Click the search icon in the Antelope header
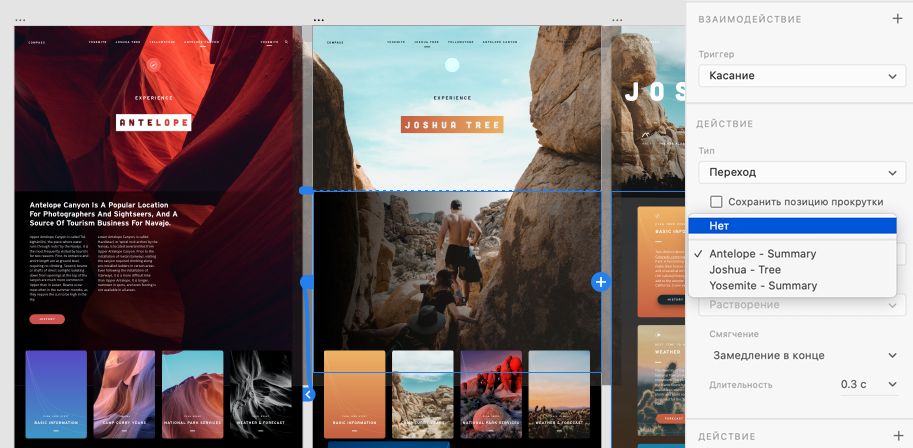The width and height of the screenshot is (913, 448). [286, 42]
